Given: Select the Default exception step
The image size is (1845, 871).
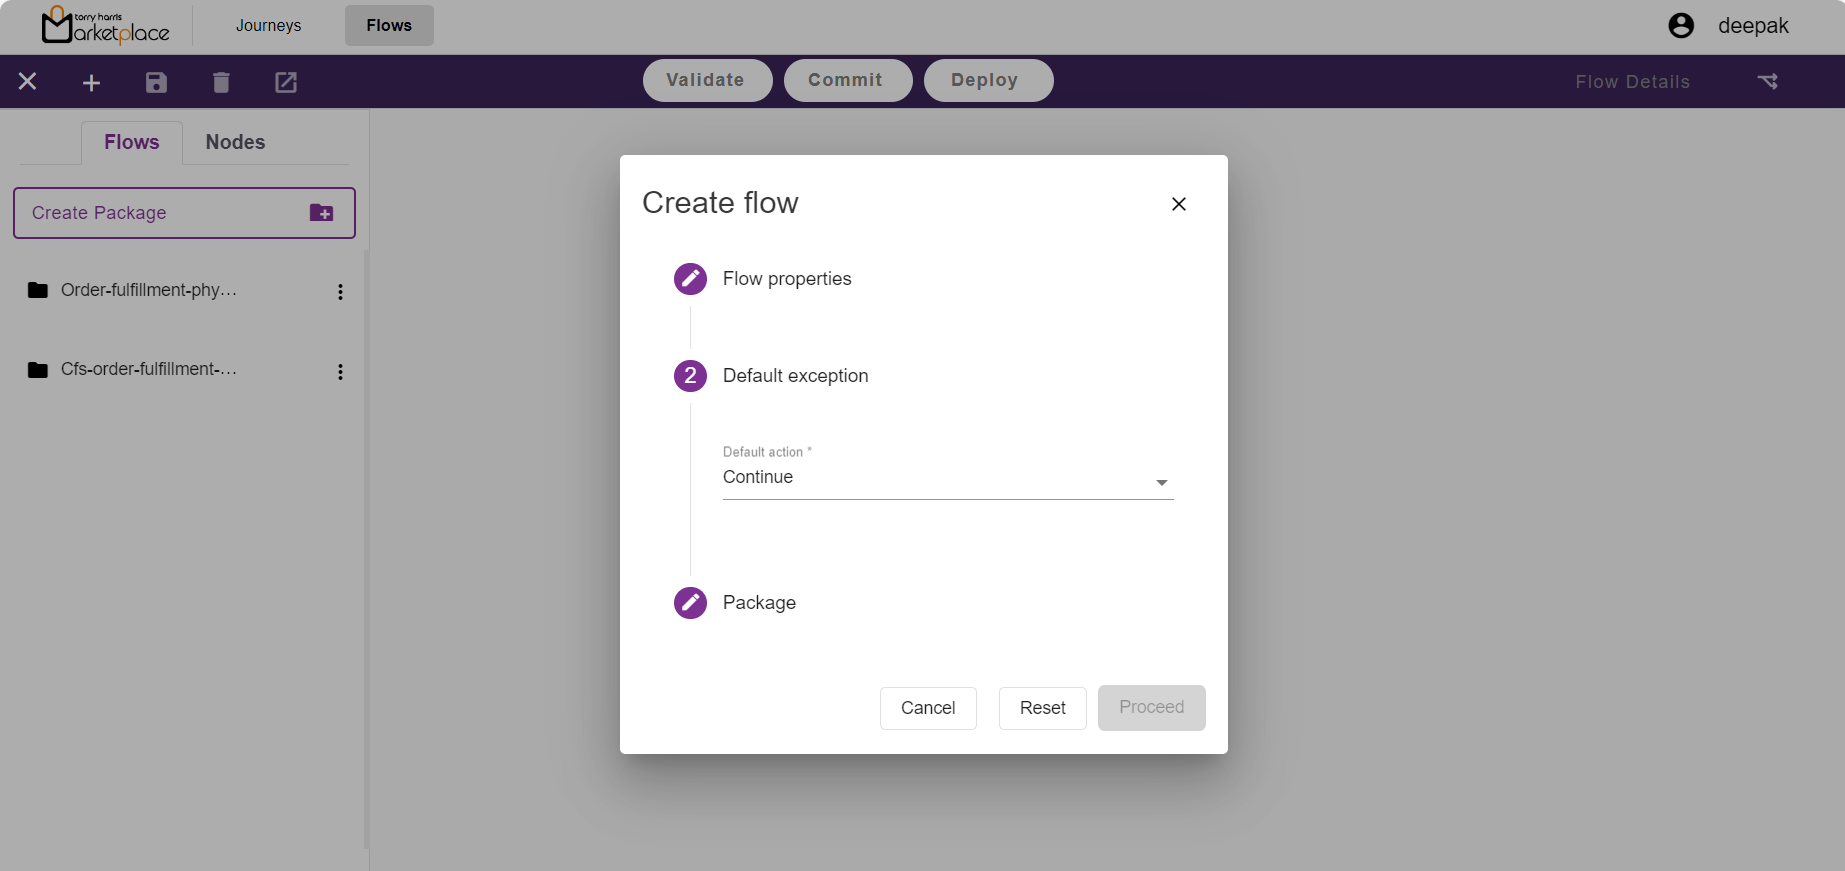Looking at the screenshot, I should (x=794, y=376).
